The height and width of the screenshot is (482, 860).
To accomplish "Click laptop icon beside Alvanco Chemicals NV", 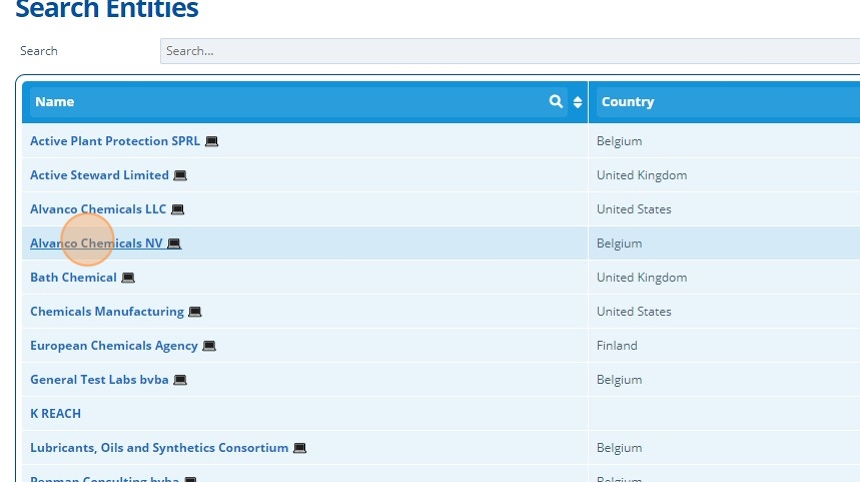I will tap(174, 243).
